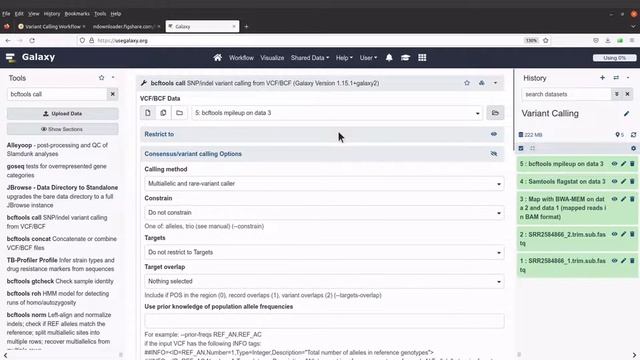Select multiple datasets input mode icon
The height and width of the screenshot is (360, 640).
click(x=163, y=113)
